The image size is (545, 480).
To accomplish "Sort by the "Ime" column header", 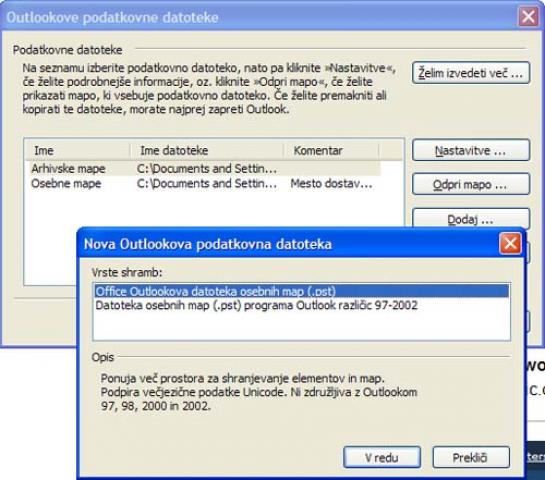I will [78, 150].
